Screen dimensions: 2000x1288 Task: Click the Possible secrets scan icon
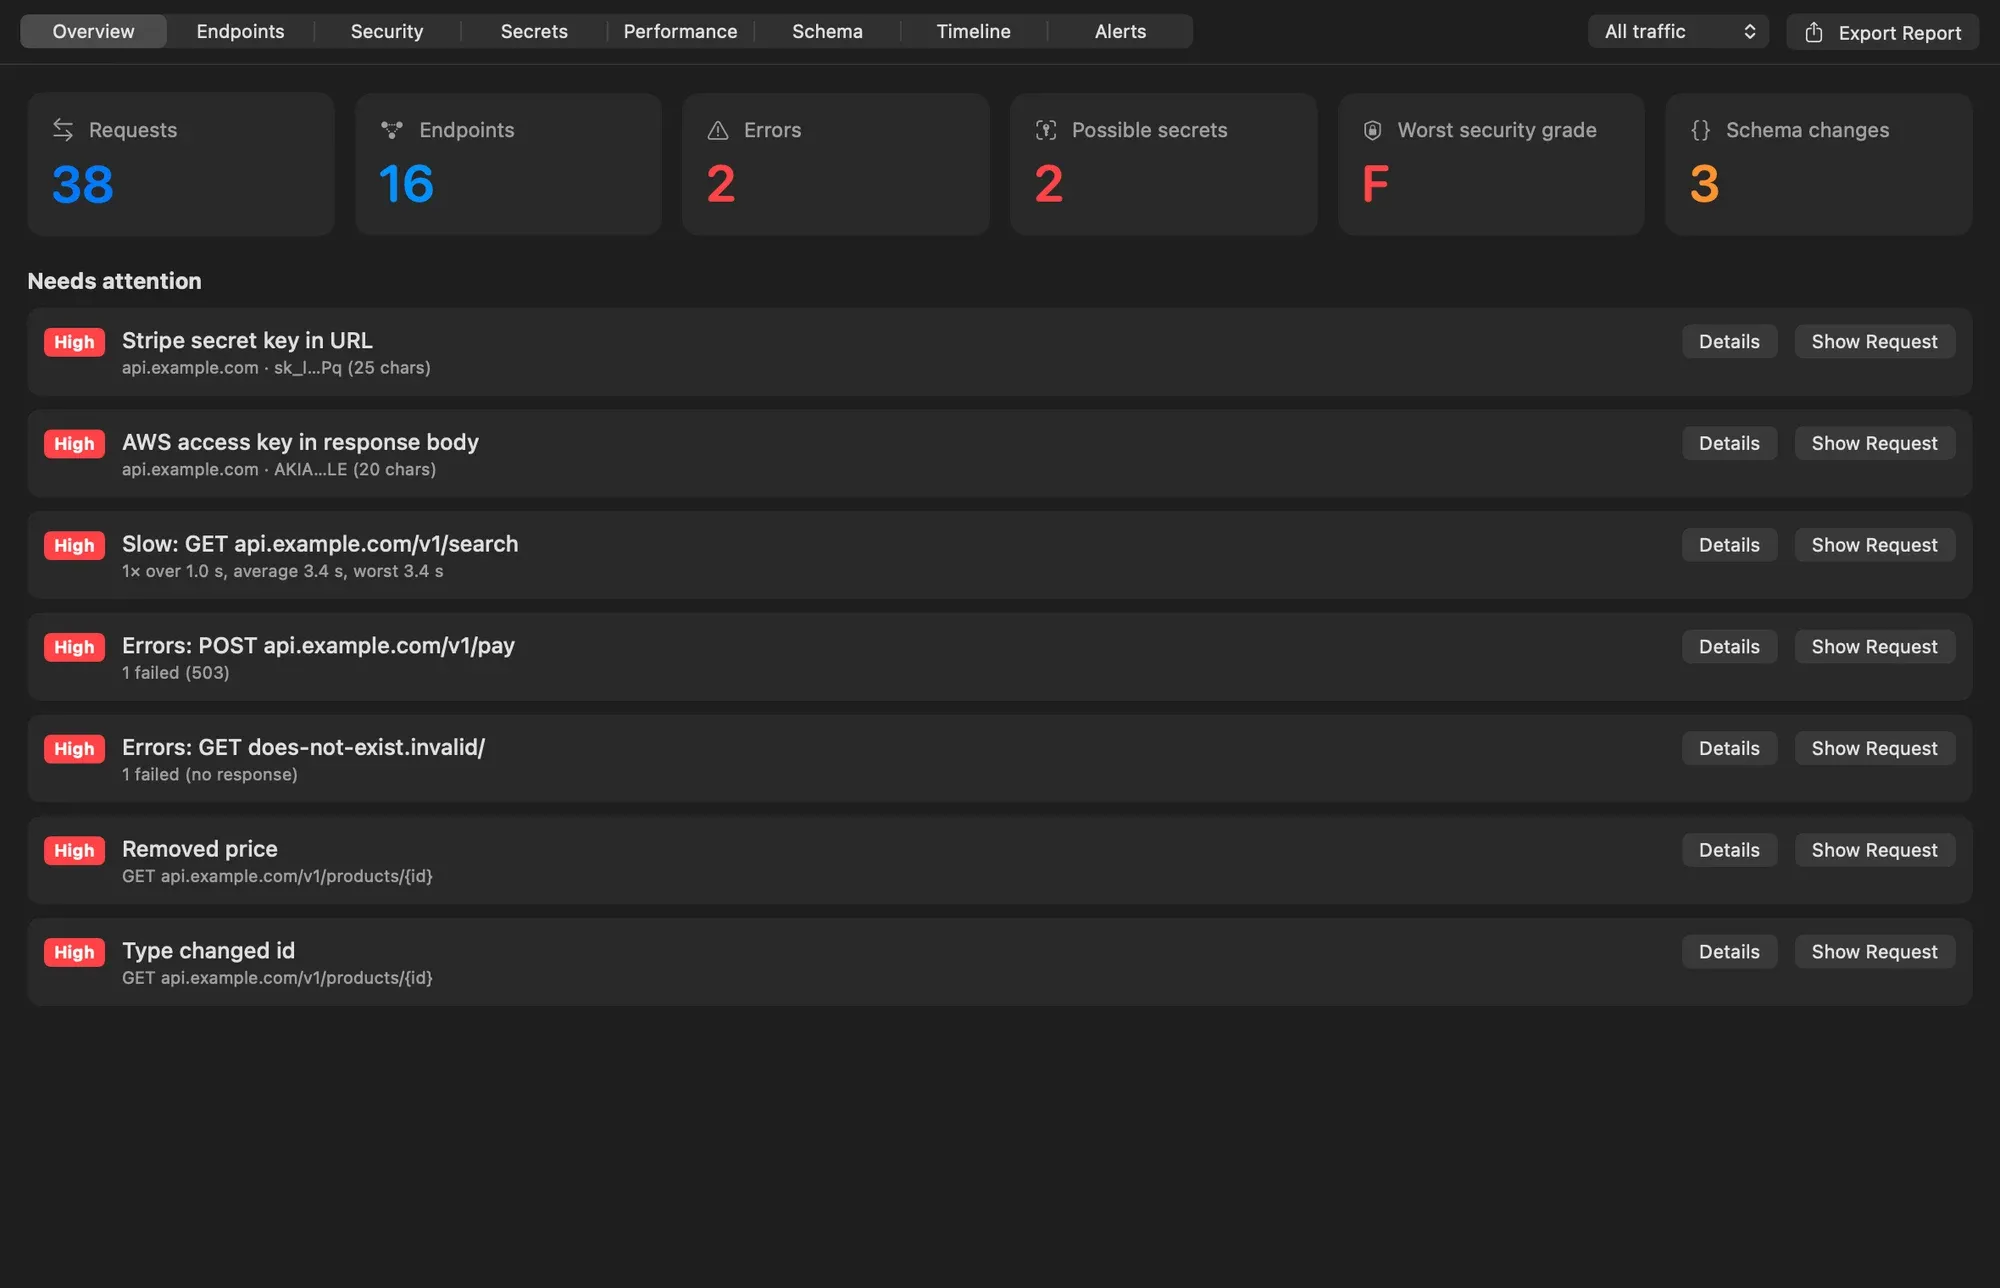(x=1046, y=130)
